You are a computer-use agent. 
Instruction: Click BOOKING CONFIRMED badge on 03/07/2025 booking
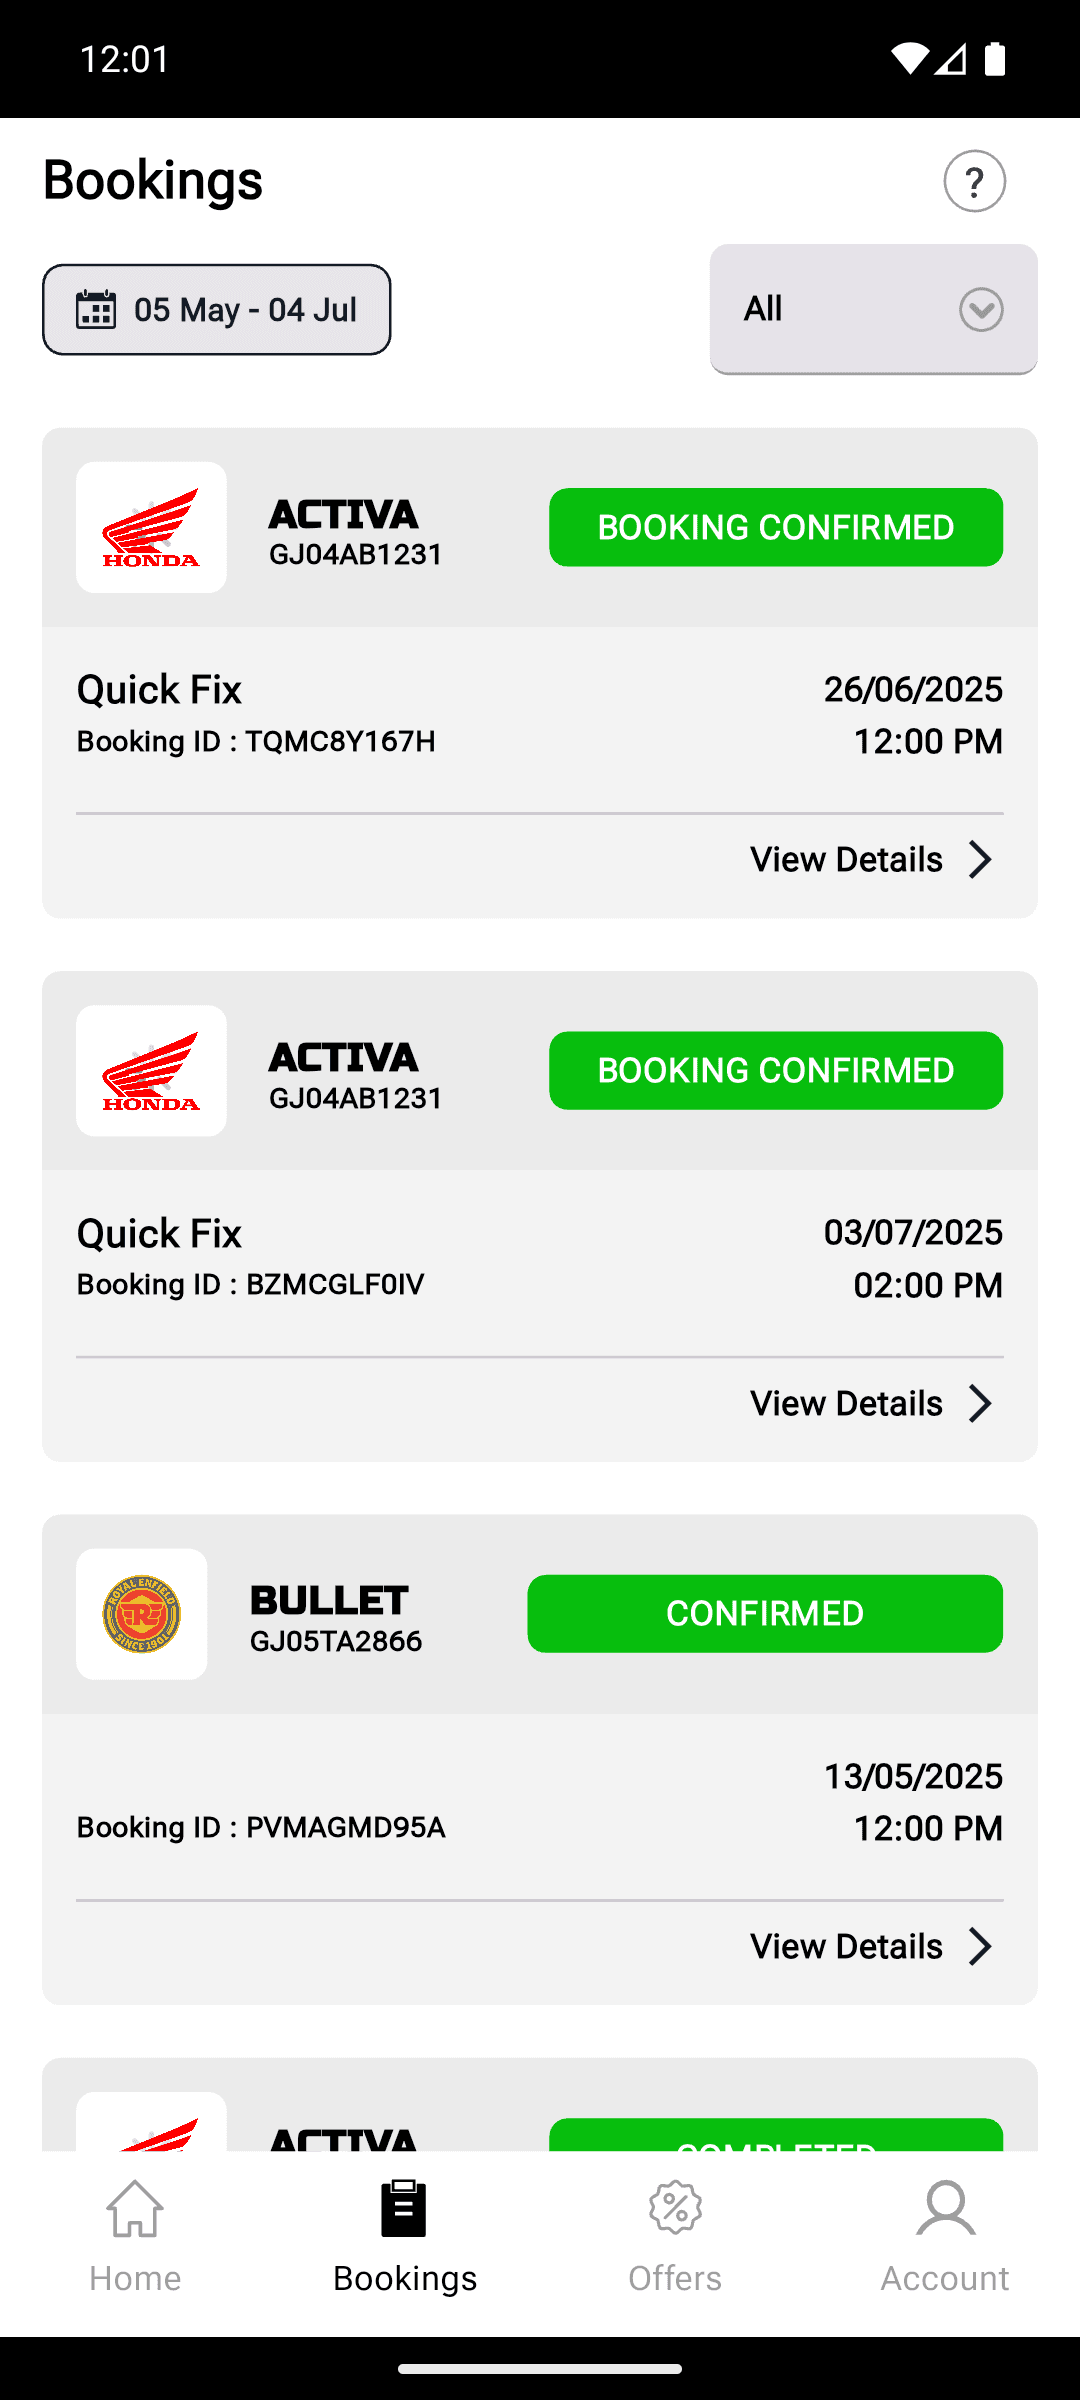click(776, 1070)
